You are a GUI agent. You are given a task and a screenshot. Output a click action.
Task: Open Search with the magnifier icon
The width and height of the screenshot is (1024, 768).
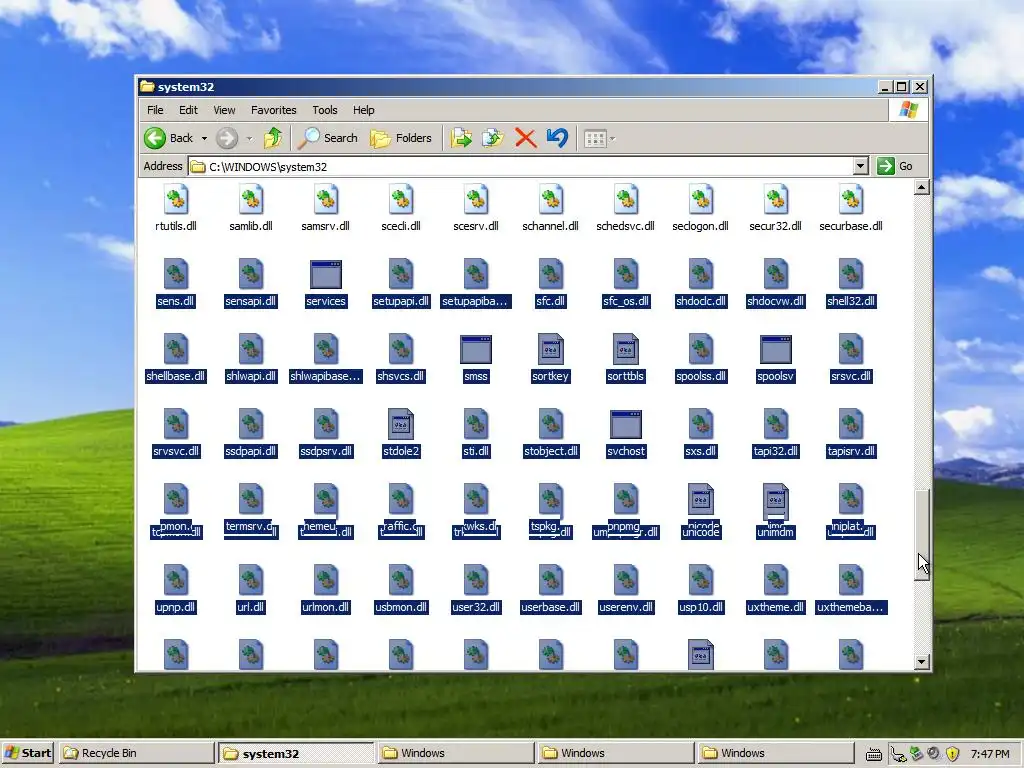tap(310, 138)
